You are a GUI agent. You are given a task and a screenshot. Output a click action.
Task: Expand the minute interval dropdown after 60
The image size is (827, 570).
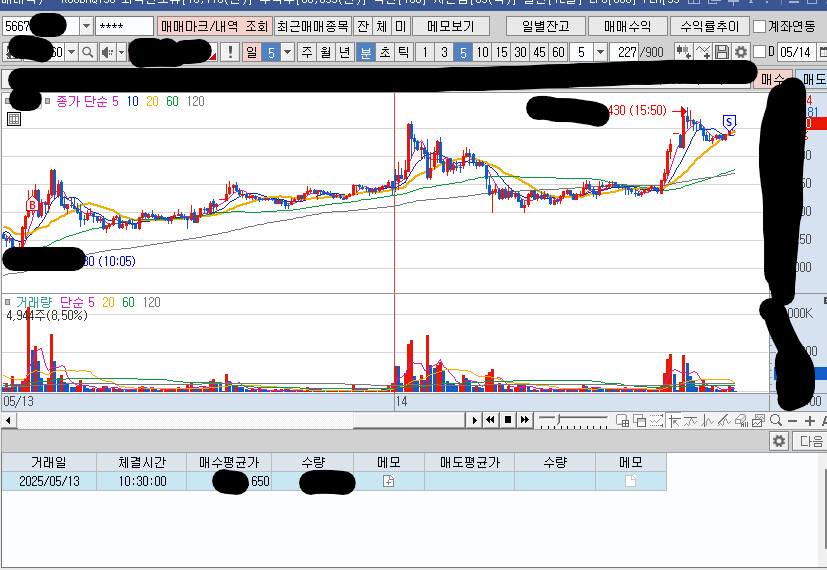[x=600, y=52]
